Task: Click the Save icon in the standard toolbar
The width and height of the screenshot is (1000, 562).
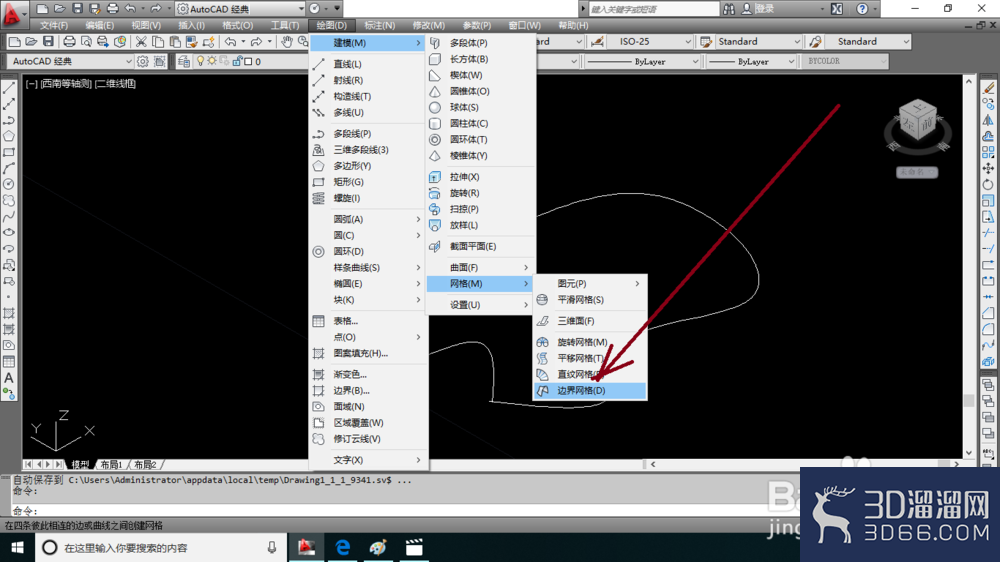Action: click(48, 41)
